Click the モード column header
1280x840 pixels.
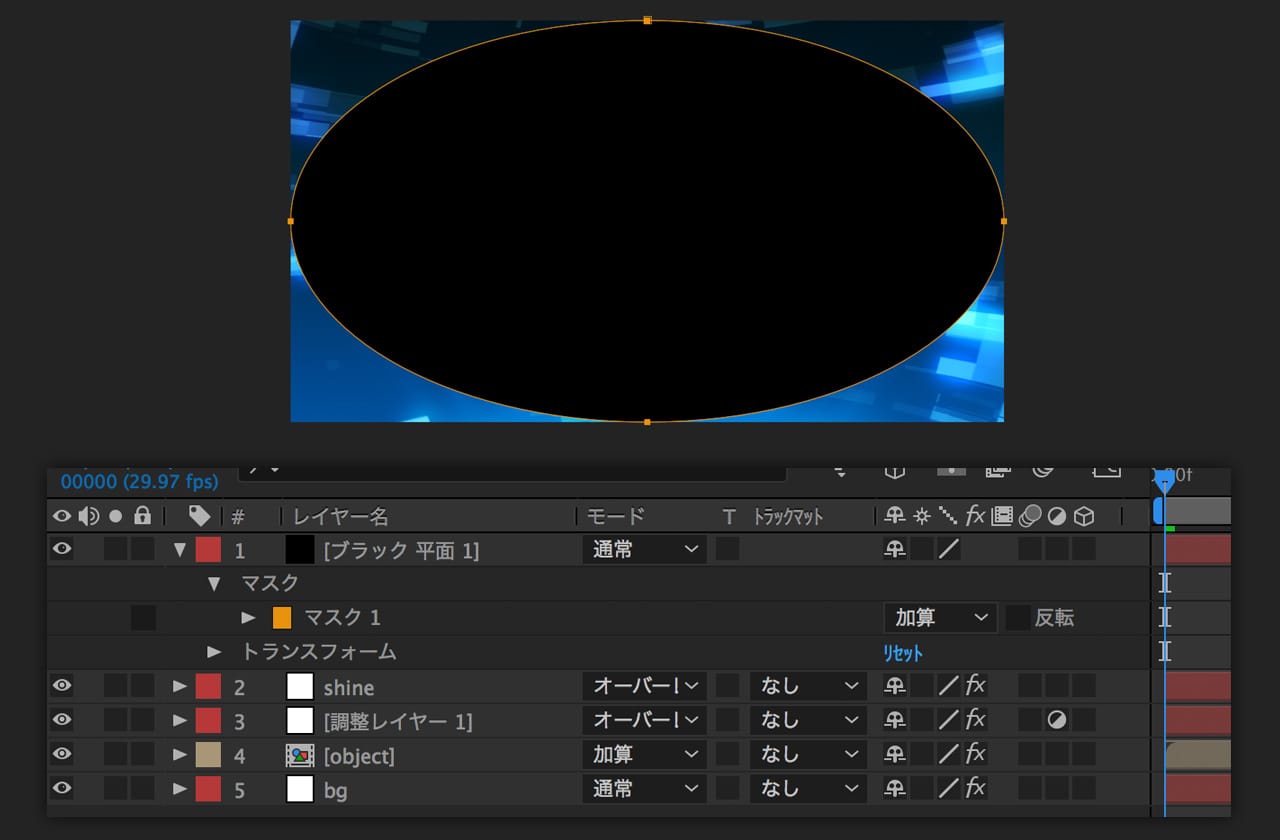[x=616, y=517]
